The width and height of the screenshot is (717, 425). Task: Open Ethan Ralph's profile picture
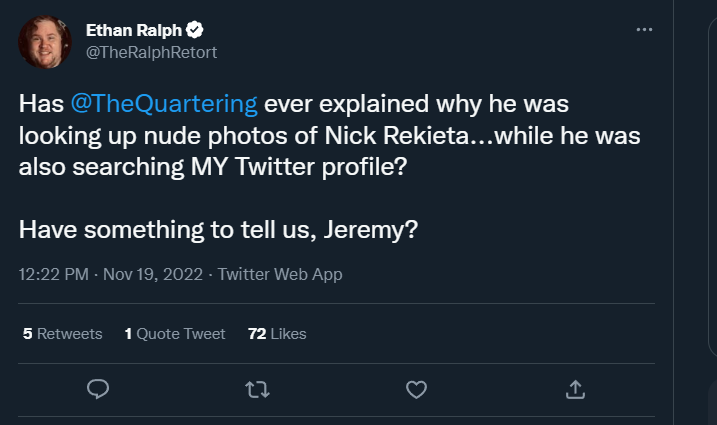click(43, 41)
